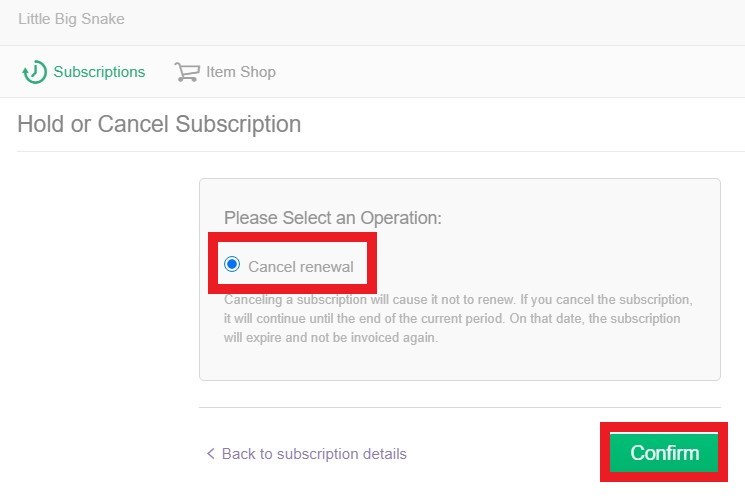Click the white margin left of the operation panel

(100, 300)
